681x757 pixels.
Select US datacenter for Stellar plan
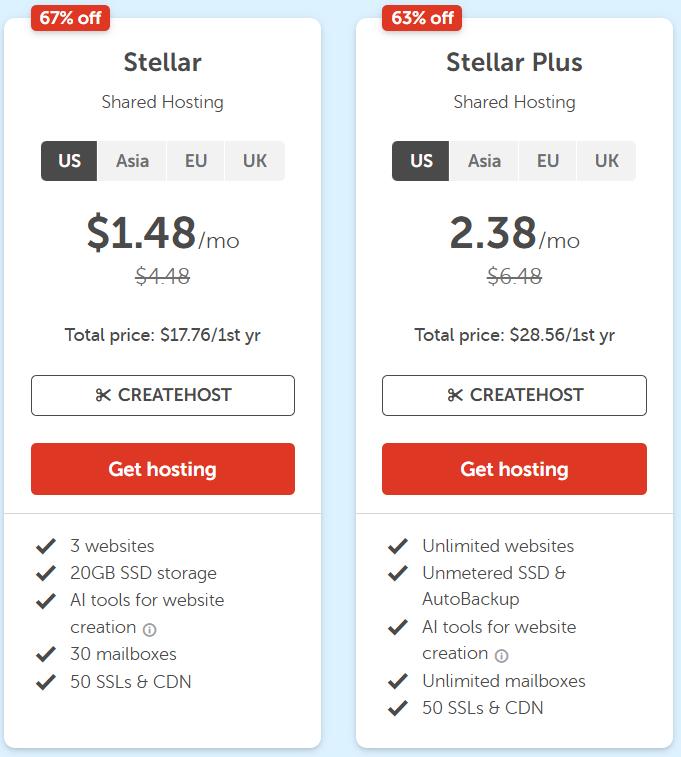click(69, 161)
